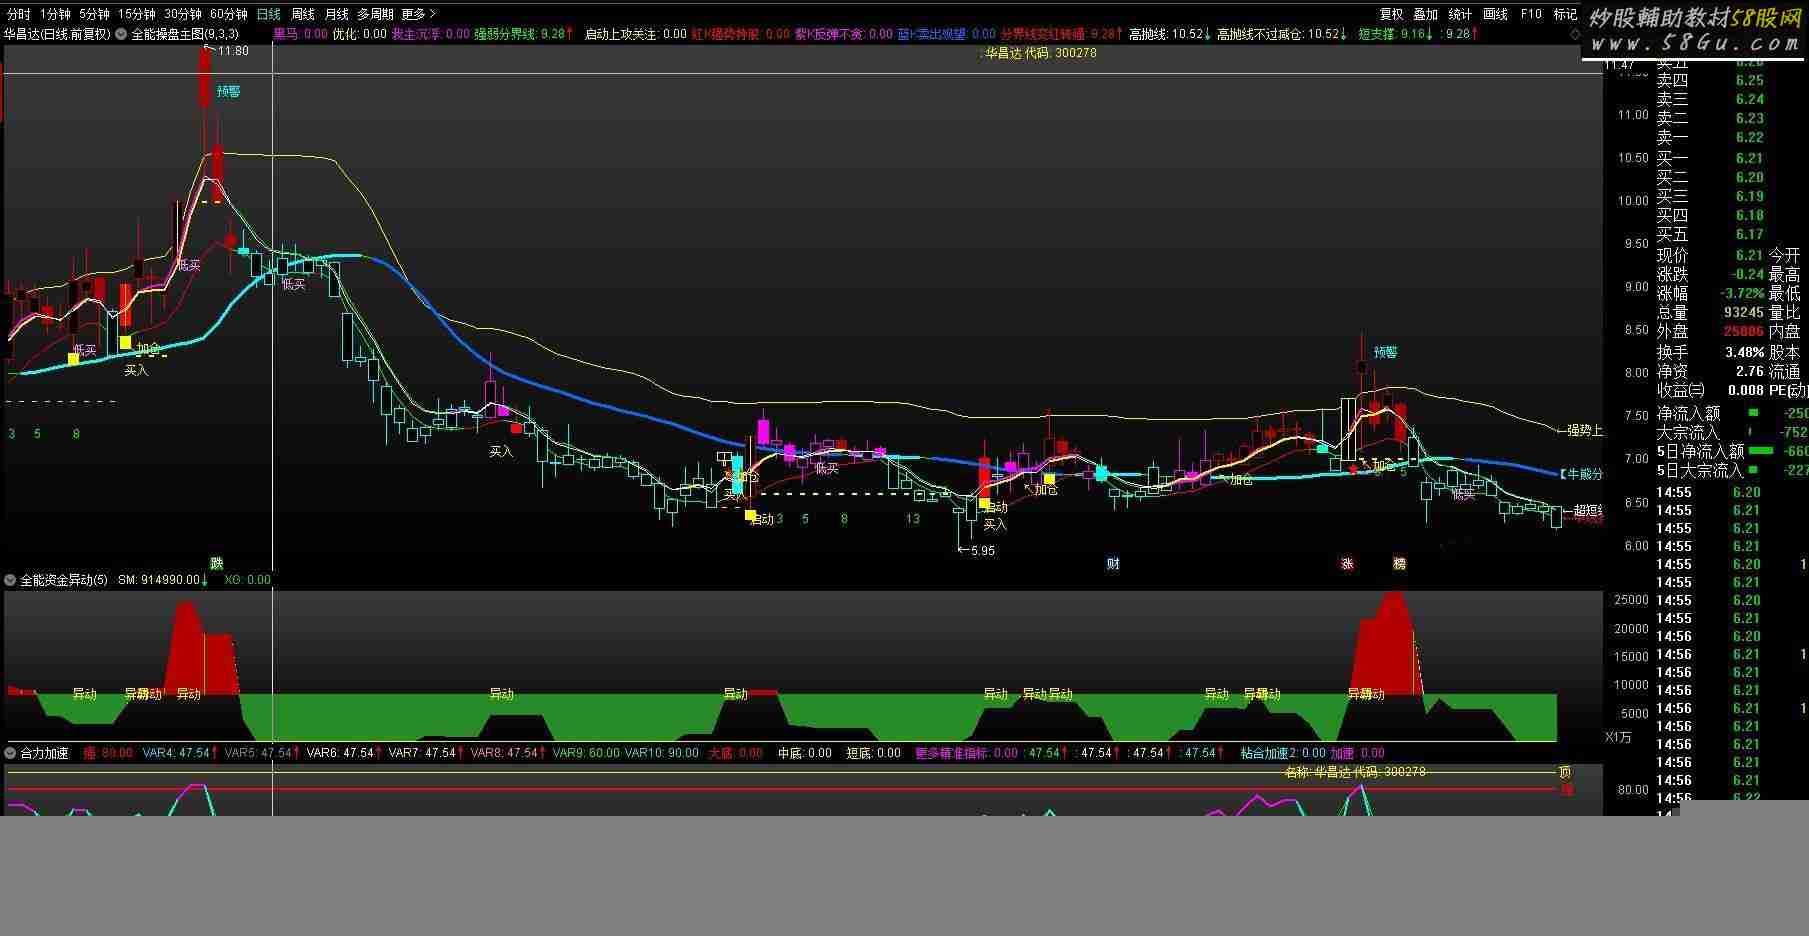Expand the 更多 periods menu
The height and width of the screenshot is (936, 1809).
point(418,14)
